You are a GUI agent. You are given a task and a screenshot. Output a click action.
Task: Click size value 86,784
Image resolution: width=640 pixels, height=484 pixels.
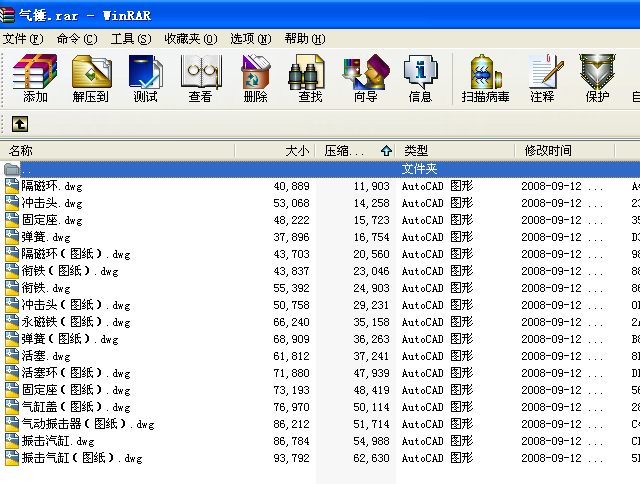[291, 441]
